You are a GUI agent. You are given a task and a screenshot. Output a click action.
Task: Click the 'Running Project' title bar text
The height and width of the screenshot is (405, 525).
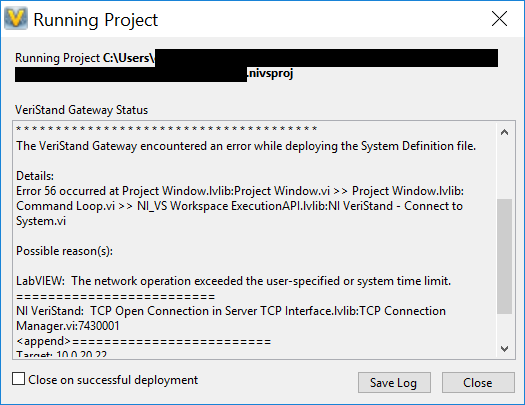(x=96, y=20)
